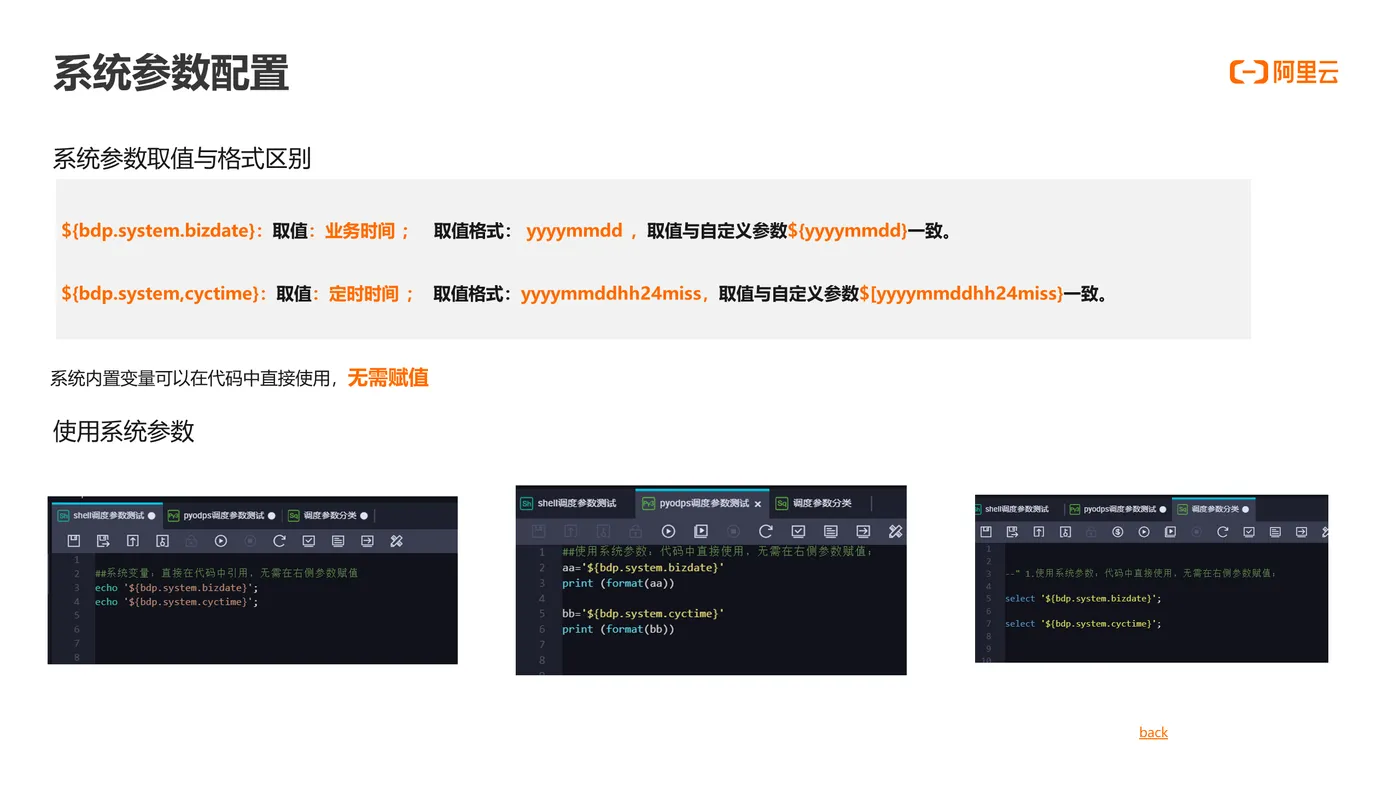Run the shell echo script with the play icon
The height and width of the screenshot is (788, 1400).
coord(221,541)
